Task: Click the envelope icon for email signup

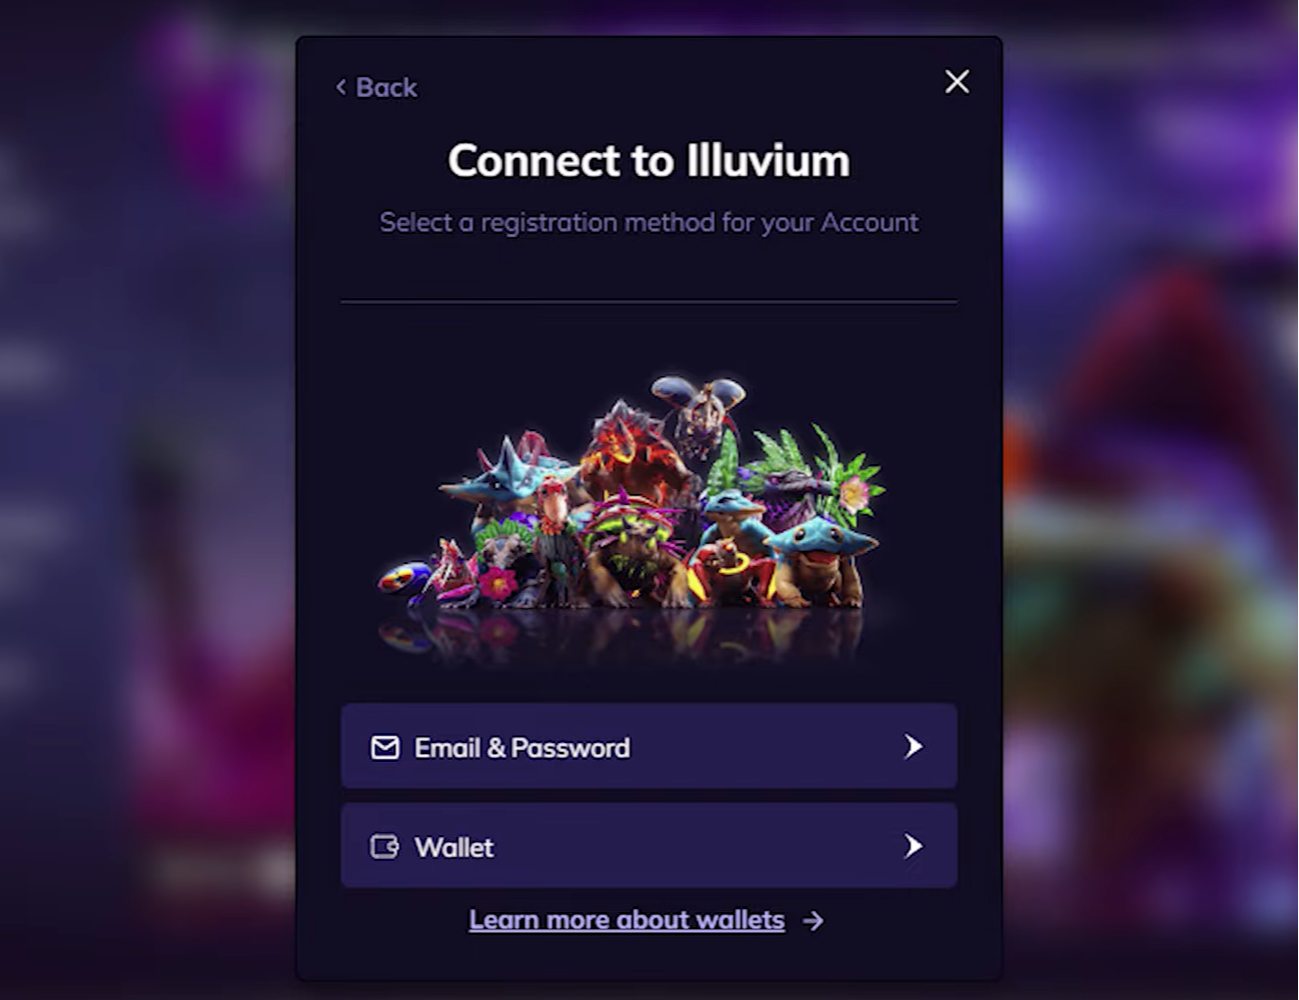Action: (385, 747)
